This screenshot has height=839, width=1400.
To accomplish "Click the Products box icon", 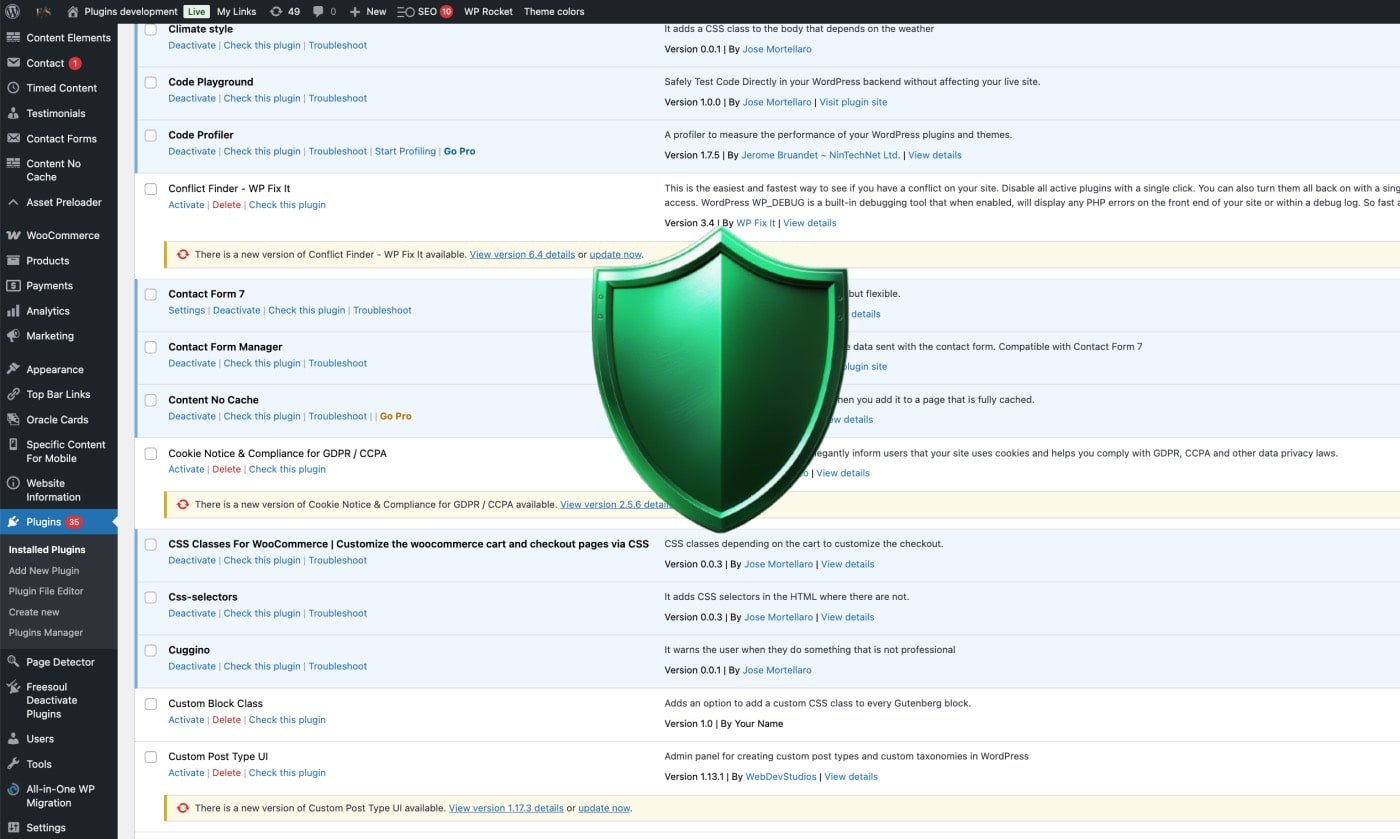I will [13, 260].
